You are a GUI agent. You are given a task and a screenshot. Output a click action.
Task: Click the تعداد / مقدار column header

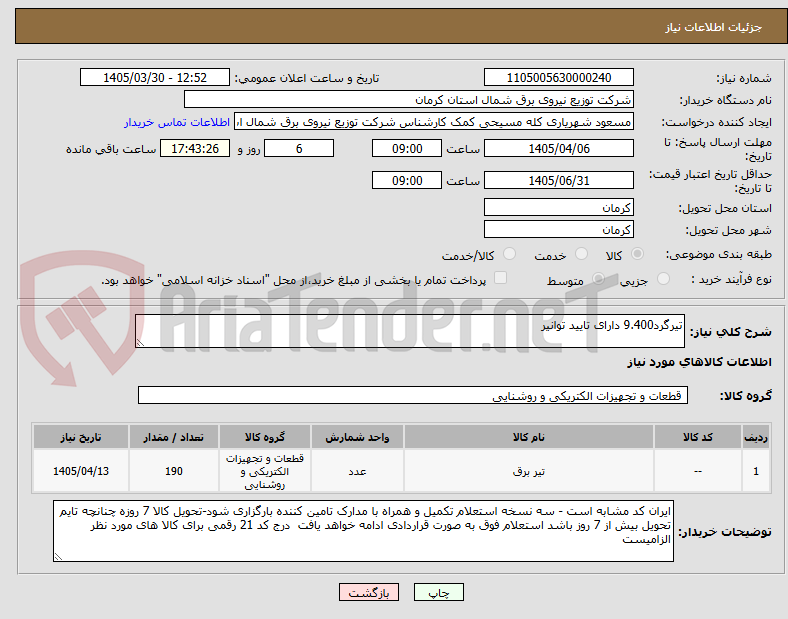point(174,437)
